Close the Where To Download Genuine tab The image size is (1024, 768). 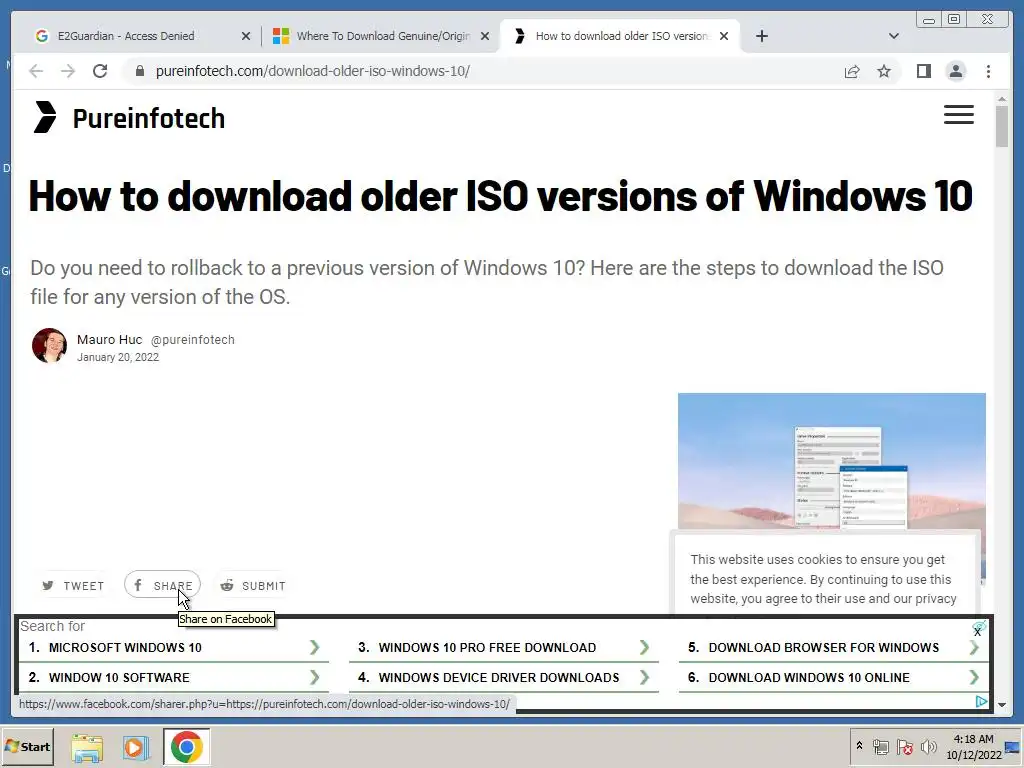(x=485, y=36)
